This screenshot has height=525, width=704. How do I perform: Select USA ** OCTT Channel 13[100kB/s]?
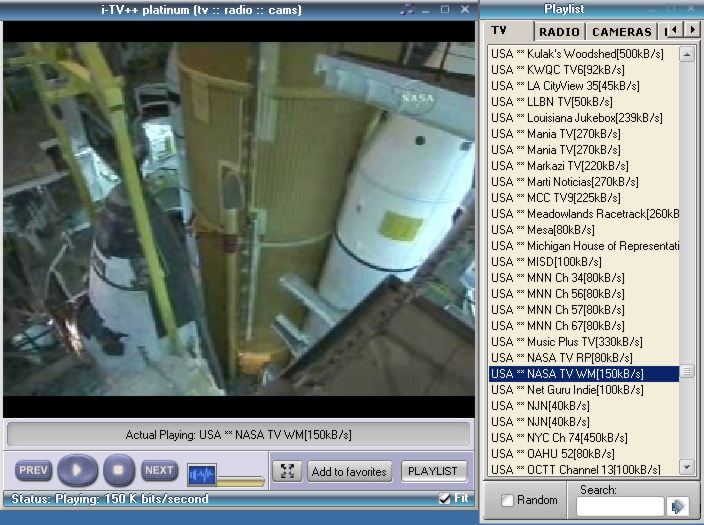[584, 470]
